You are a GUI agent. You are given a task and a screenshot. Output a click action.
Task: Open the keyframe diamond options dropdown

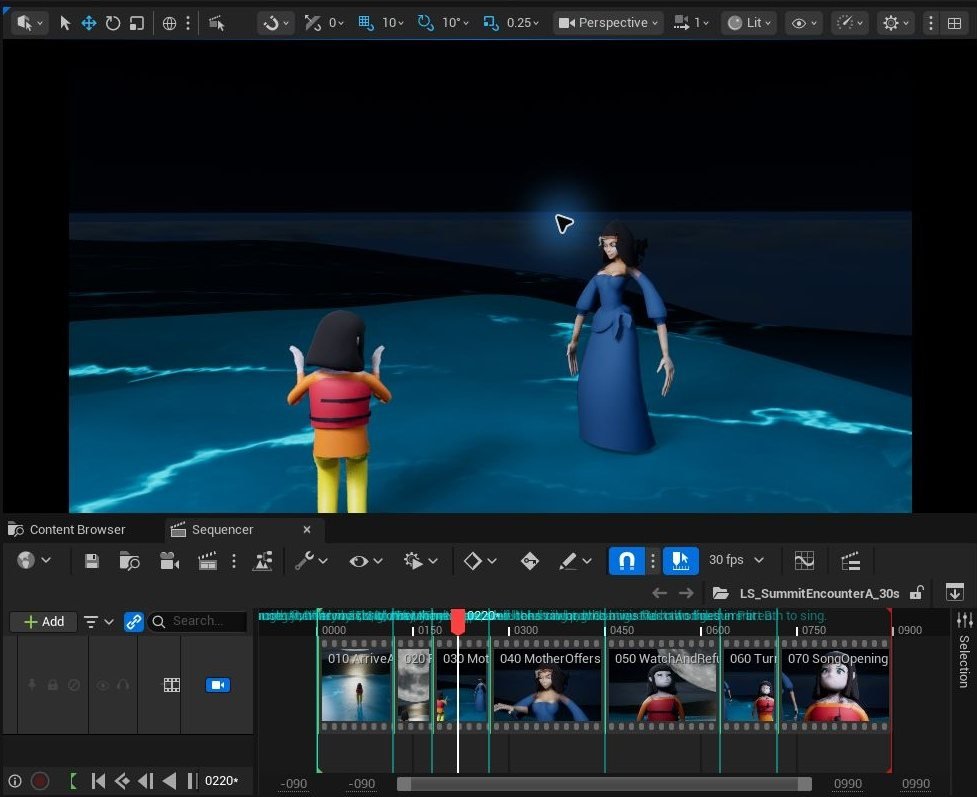pos(480,561)
